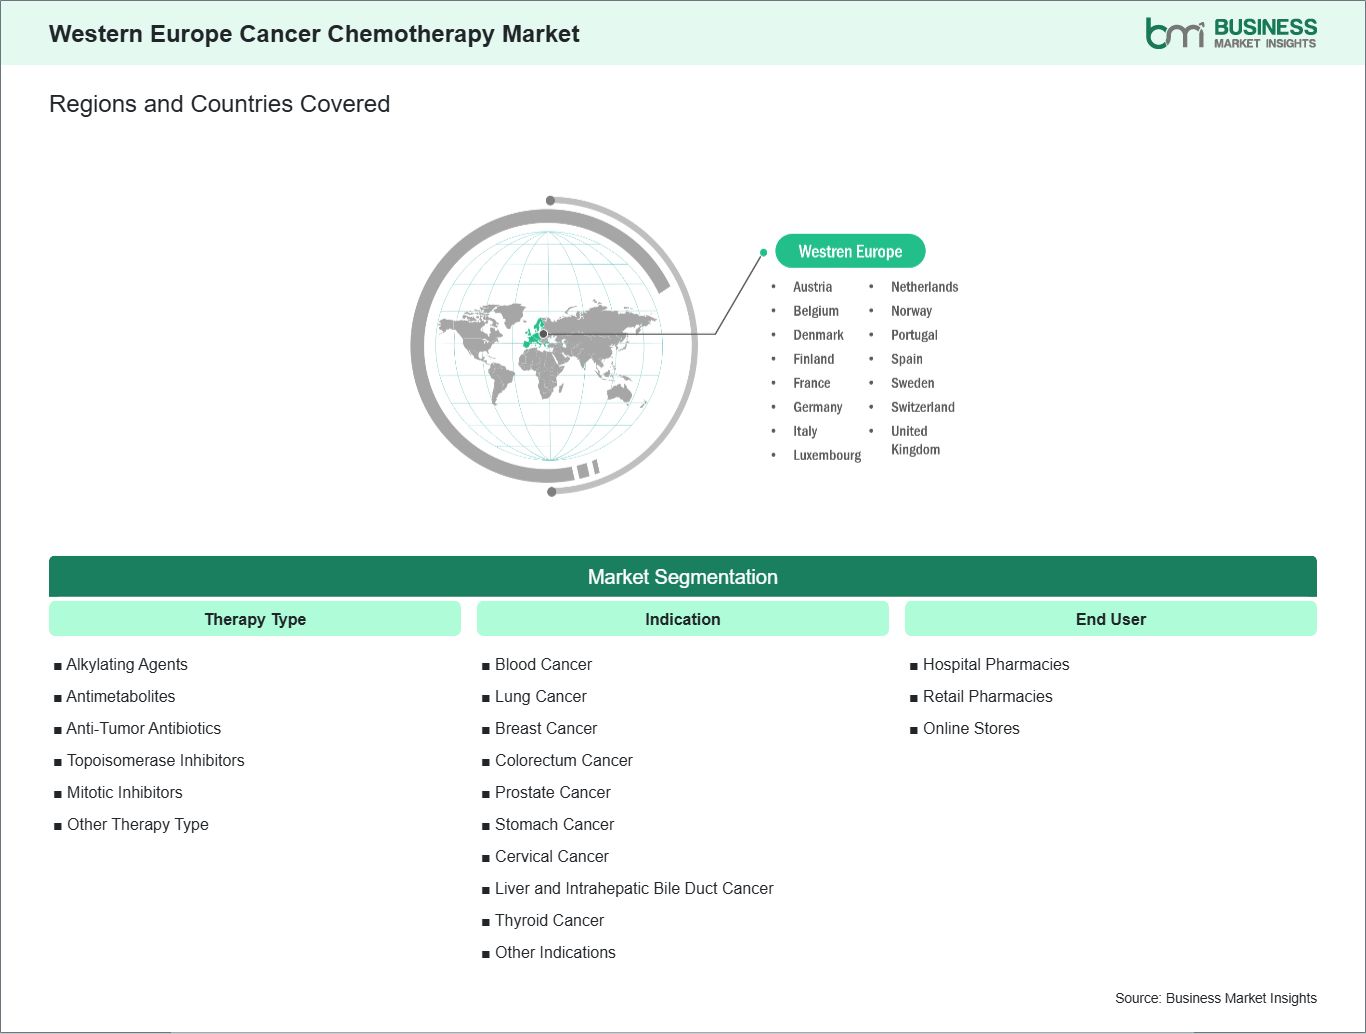The image size is (1366, 1034).
Task: Select the Alkylating Agents bullet item
Action: pos(127,664)
